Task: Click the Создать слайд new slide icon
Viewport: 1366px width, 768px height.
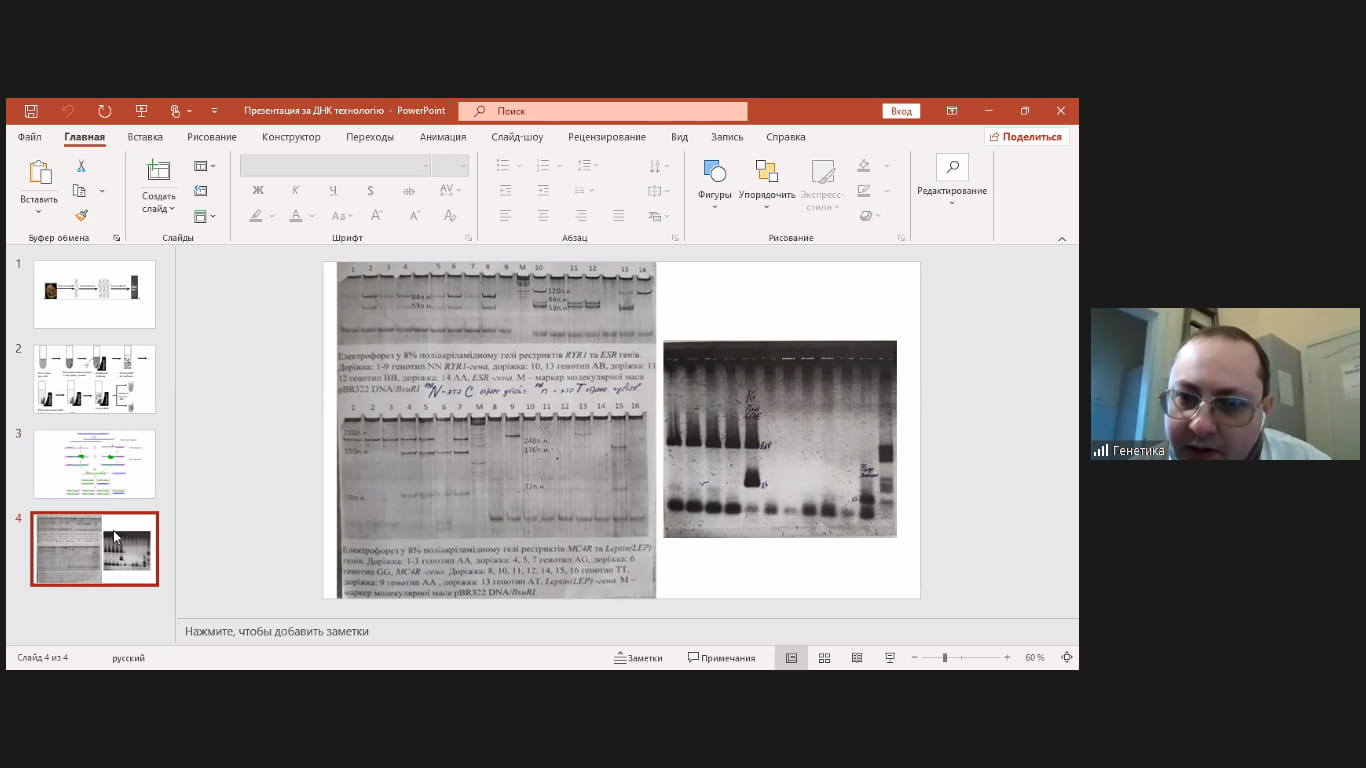Action: pyautogui.click(x=158, y=171)
